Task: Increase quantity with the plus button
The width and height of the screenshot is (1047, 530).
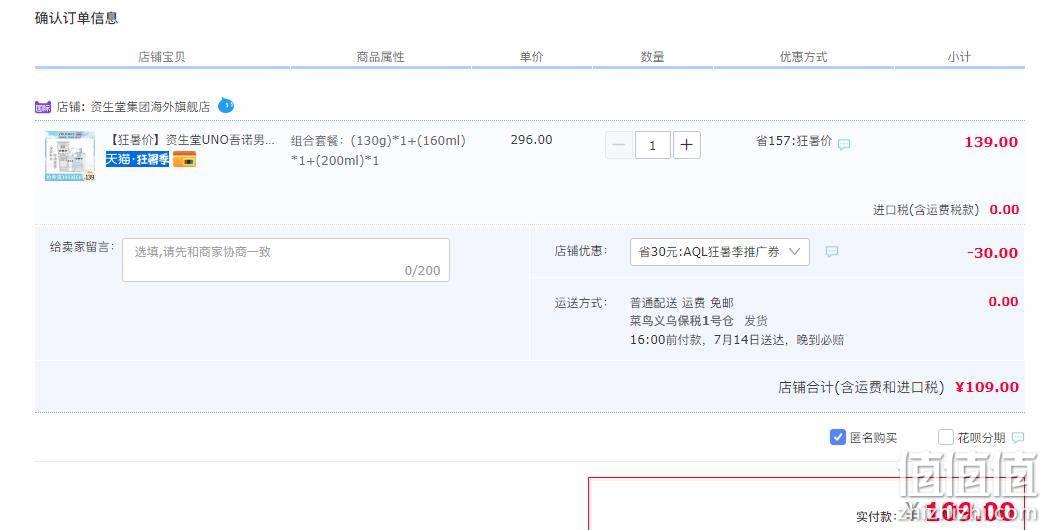Action: (x=686, y=145)
